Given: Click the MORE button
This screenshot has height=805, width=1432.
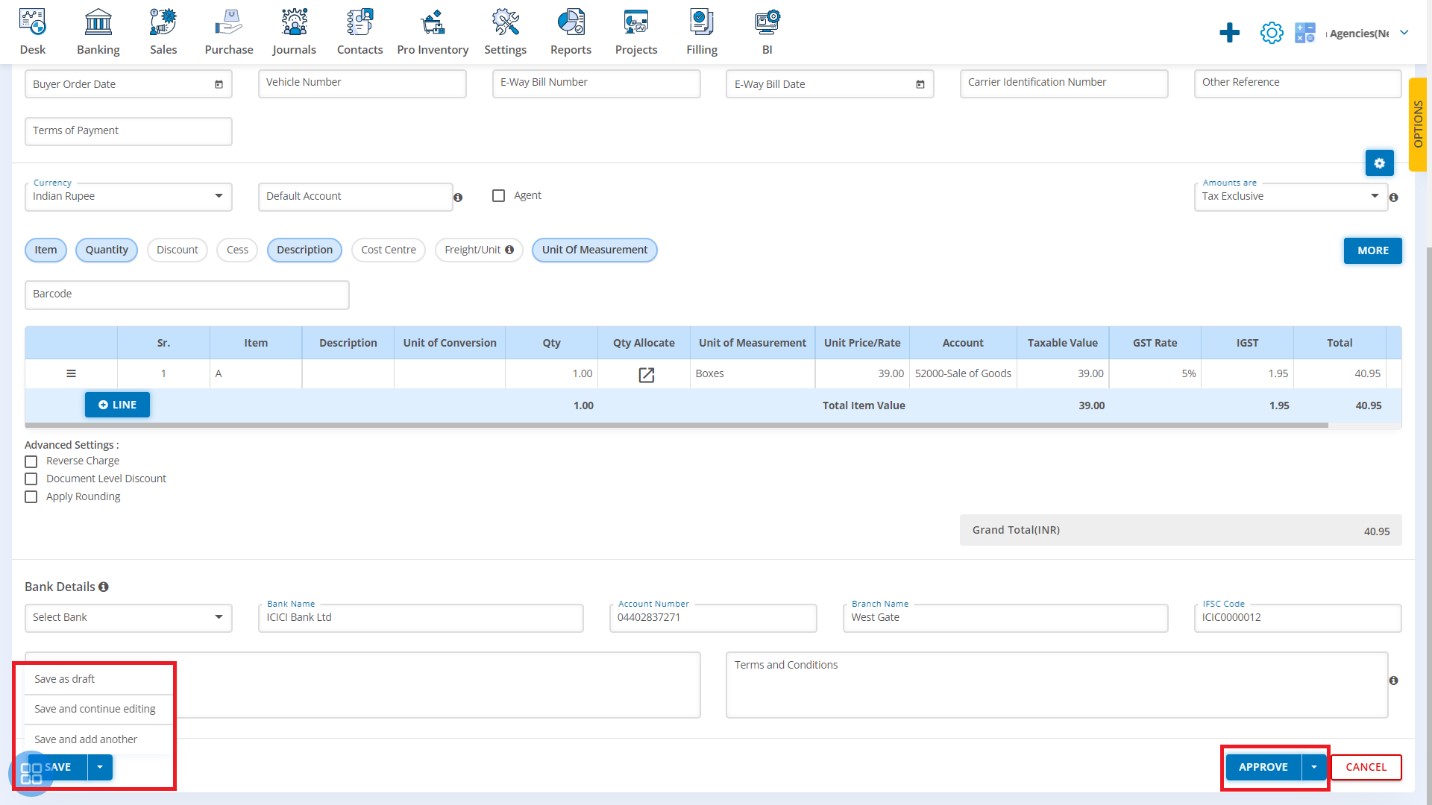Looking at the screenshot, I should coord(1373,250).
